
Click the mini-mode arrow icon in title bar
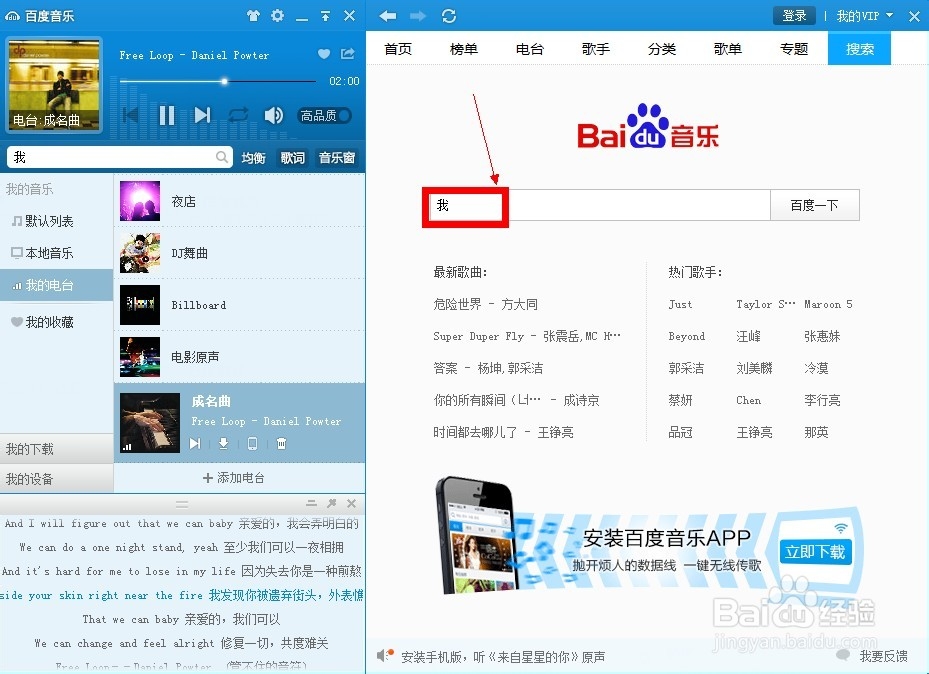325,16
